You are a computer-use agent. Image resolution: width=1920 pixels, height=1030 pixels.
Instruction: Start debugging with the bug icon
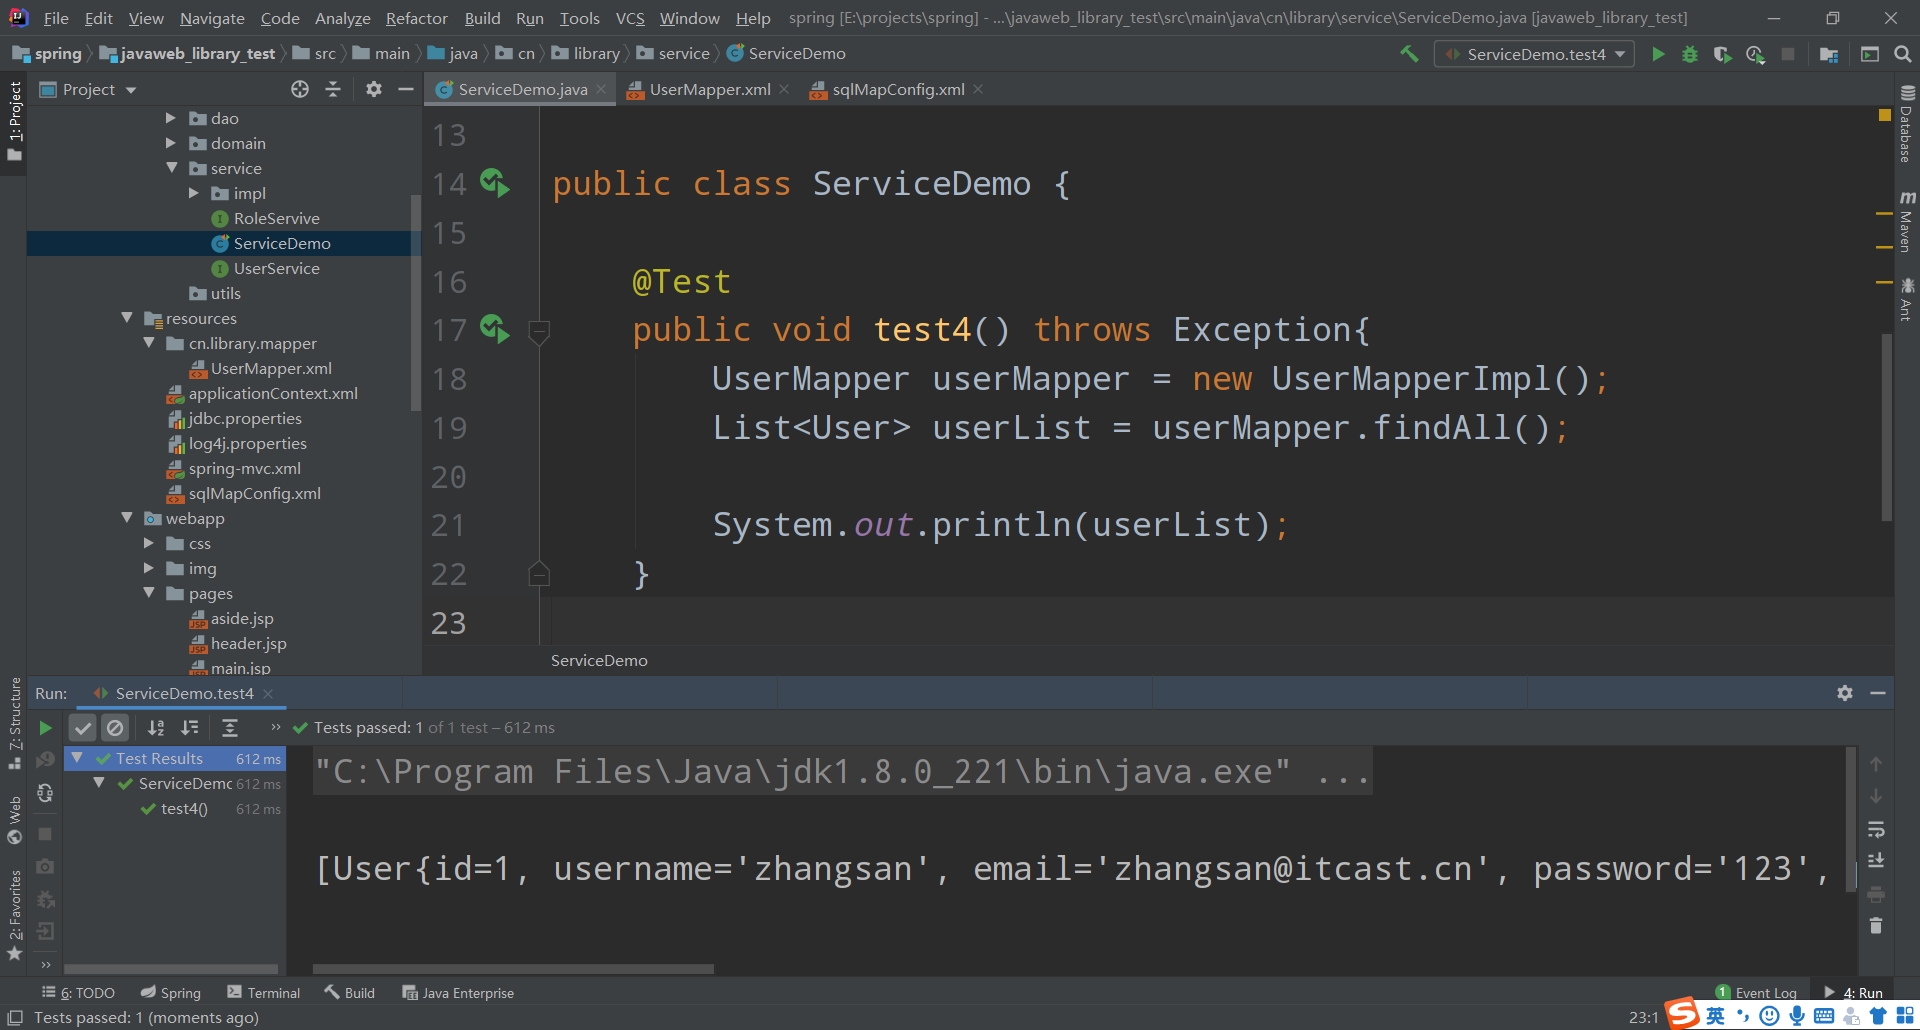tap(1691, 55)
